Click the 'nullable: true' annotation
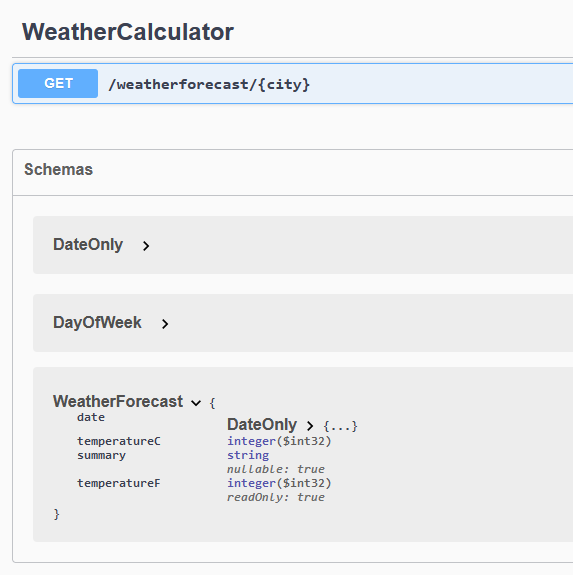This screenshot has width=573, height=575. pyautogui.click(x=276, y=469)
